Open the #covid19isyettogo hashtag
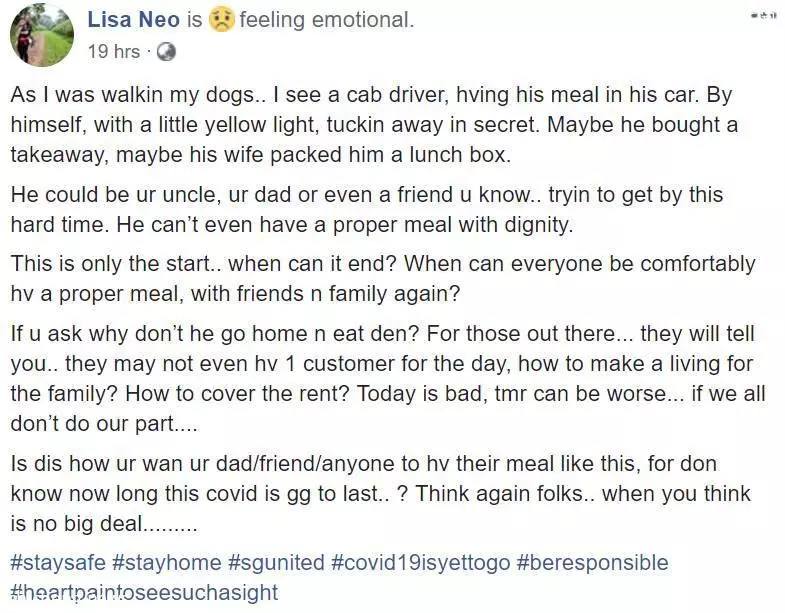Viewport: 785px width, 613px height. click(421, 562)
